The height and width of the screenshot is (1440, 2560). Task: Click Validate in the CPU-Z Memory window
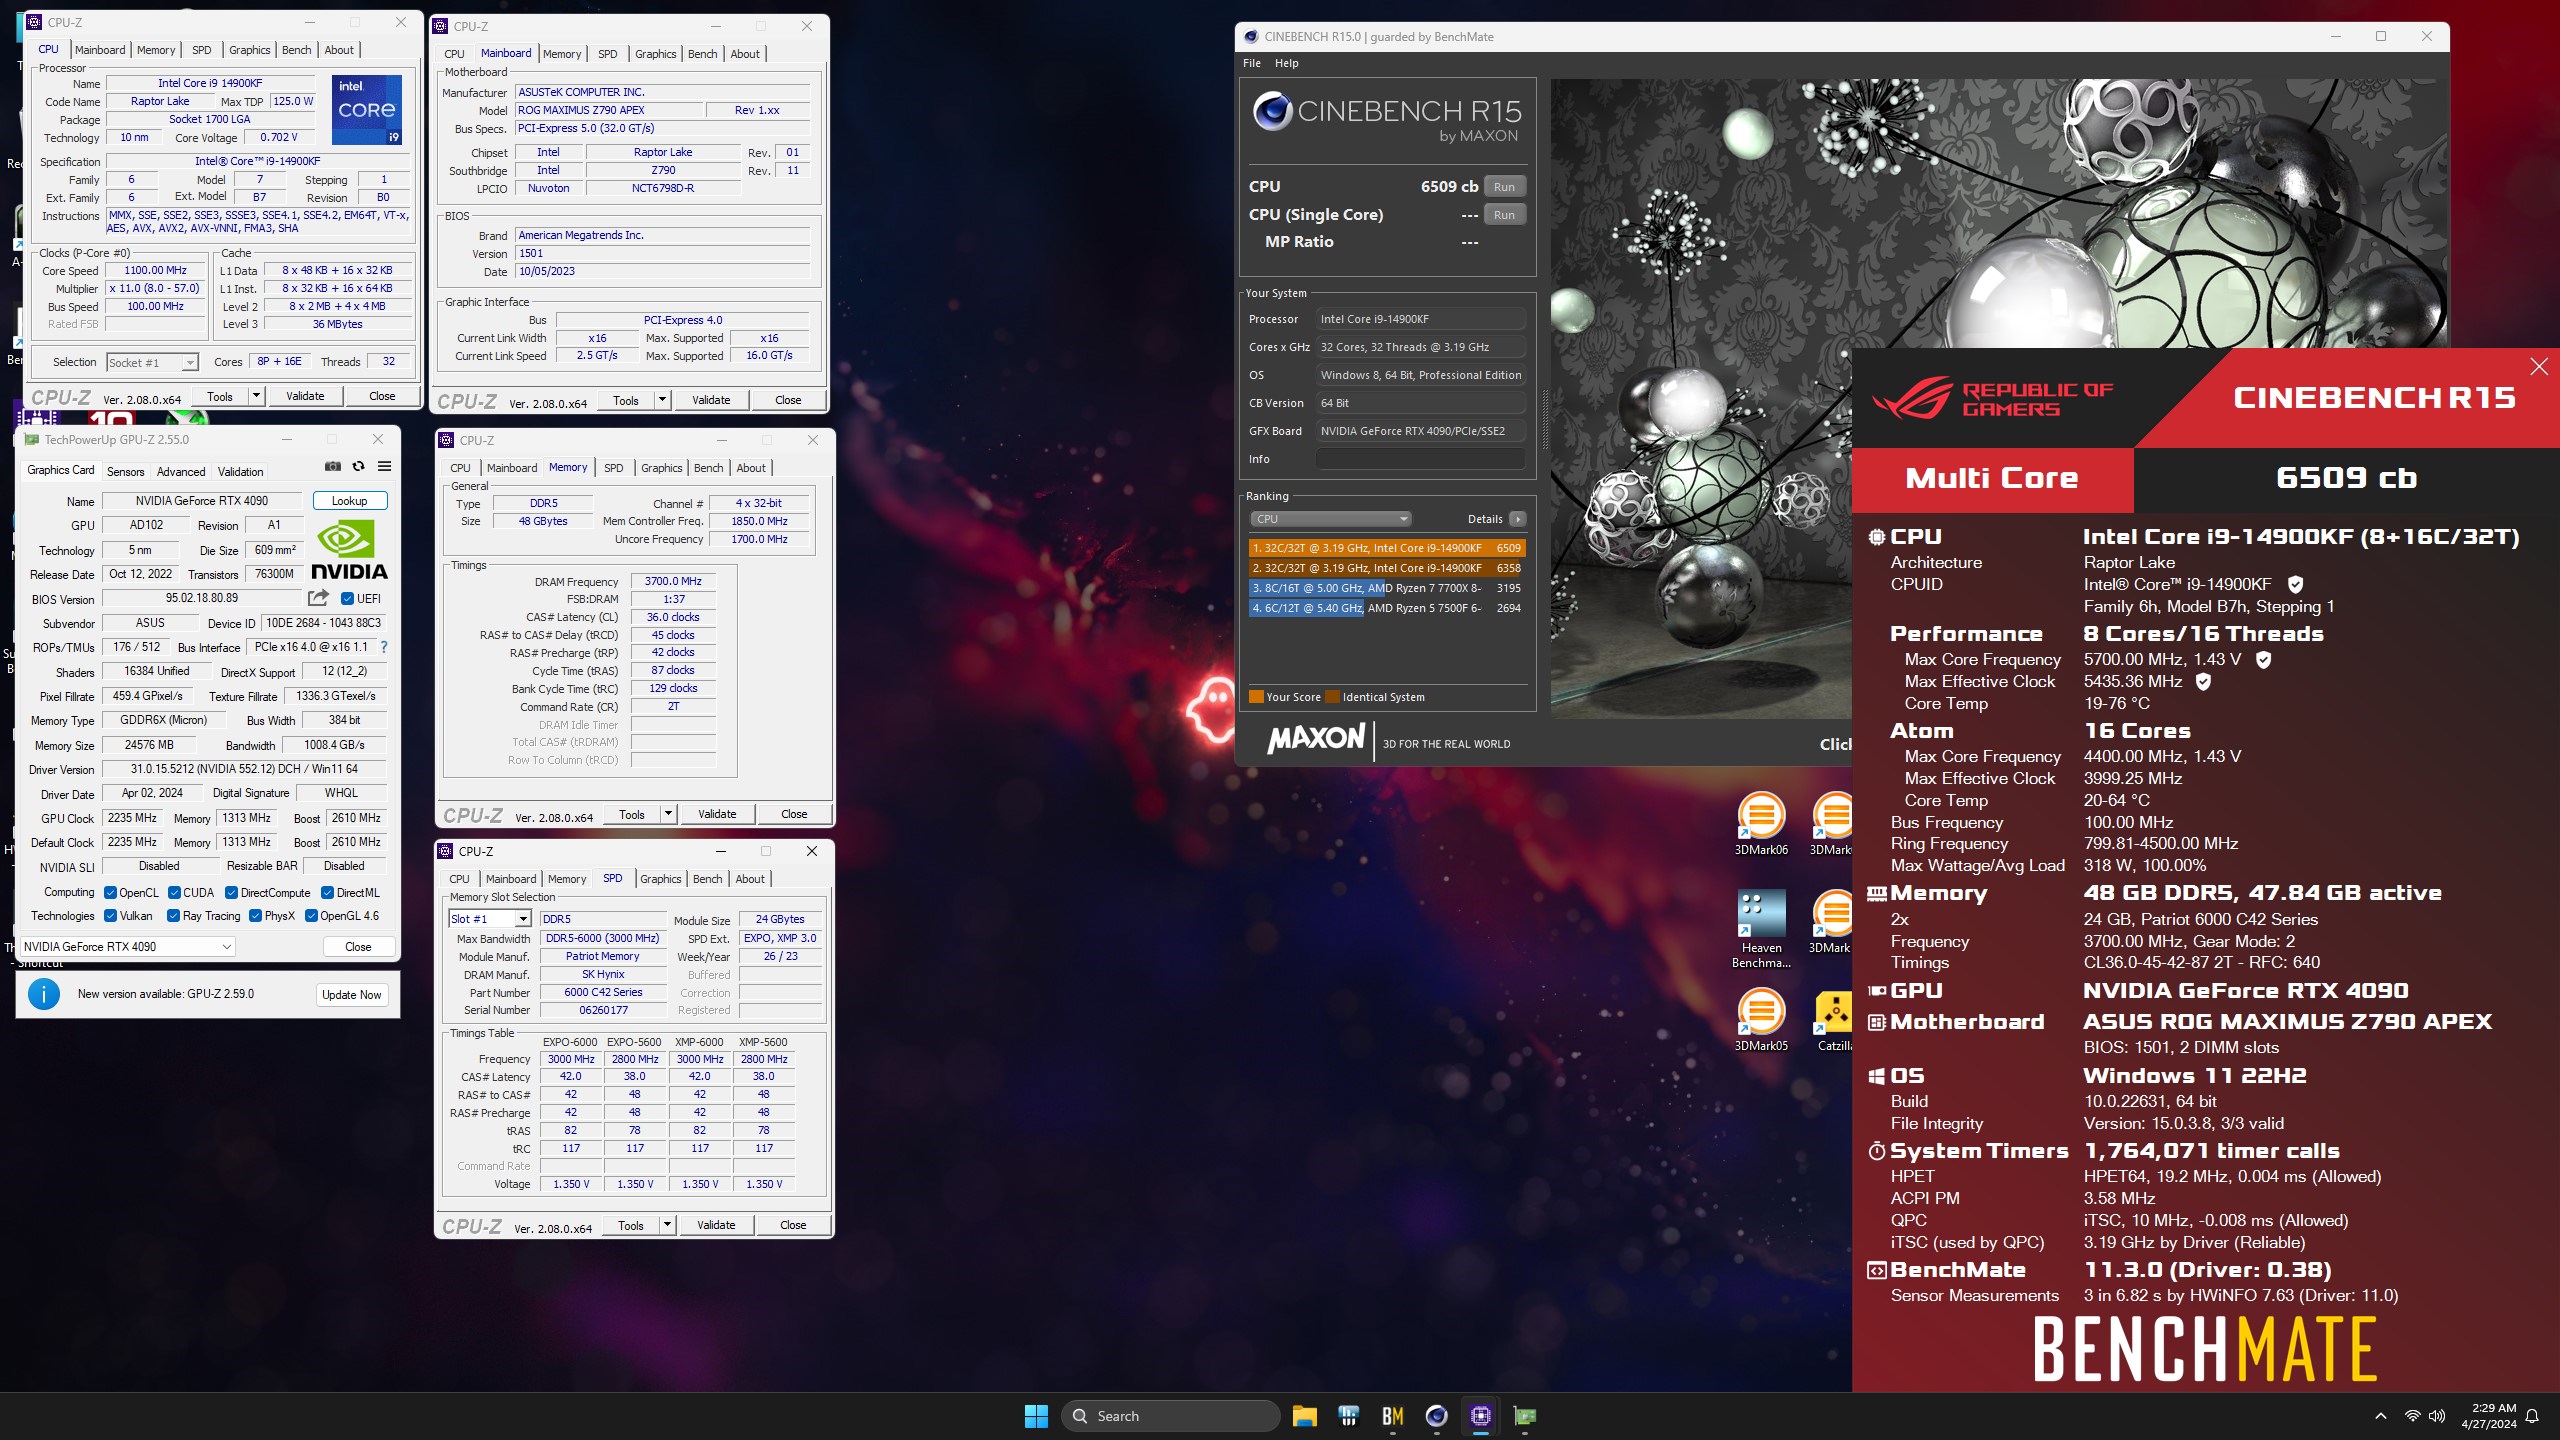coord(717,814)
